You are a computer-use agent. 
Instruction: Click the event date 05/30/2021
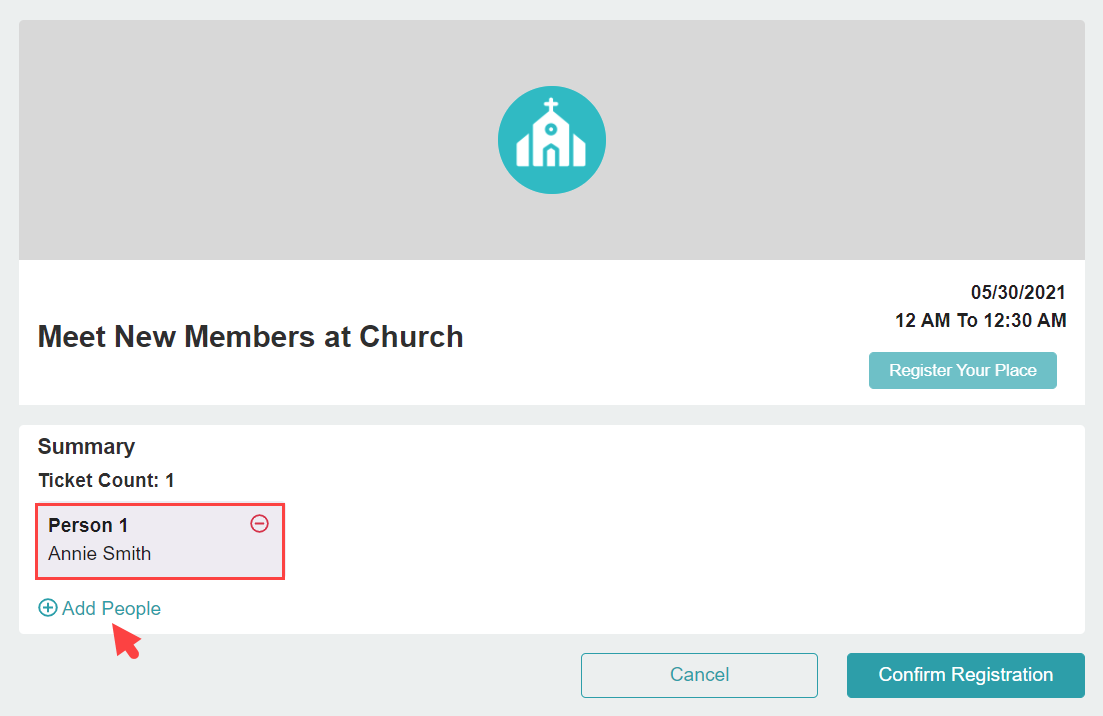(1018, 292)
